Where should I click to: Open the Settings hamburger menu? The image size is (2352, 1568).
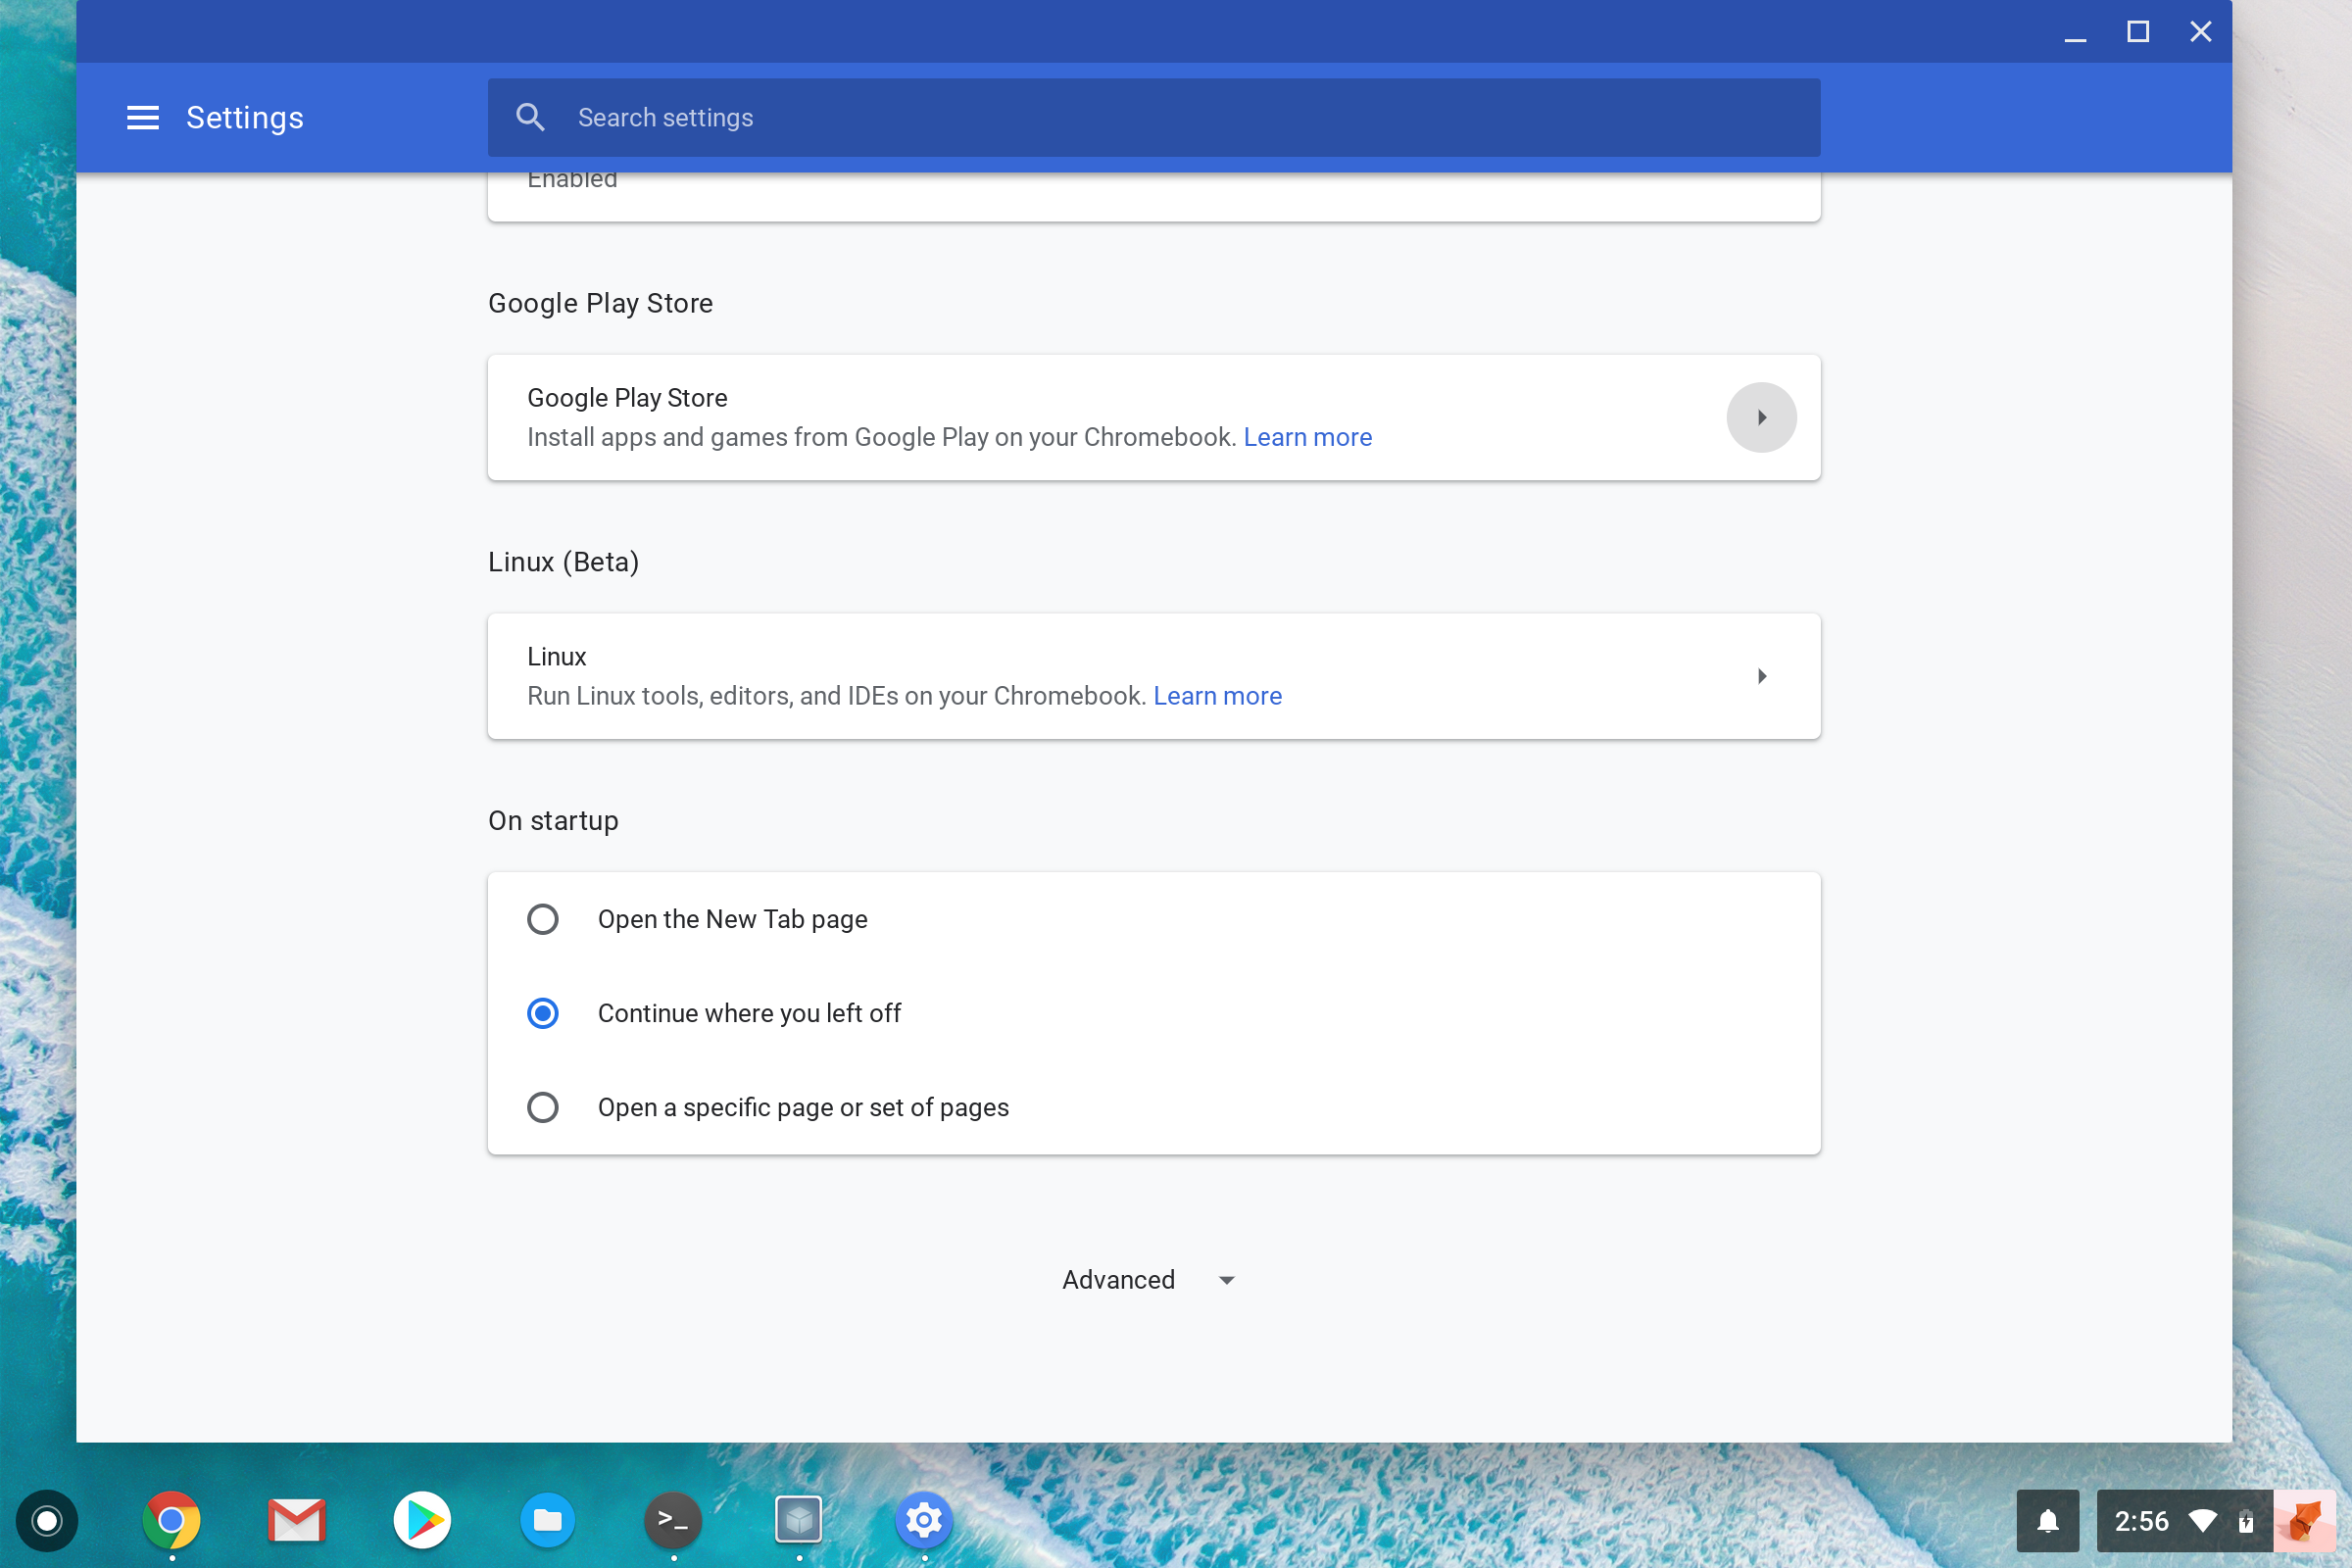pyautogui.click(x=142, y=117)
